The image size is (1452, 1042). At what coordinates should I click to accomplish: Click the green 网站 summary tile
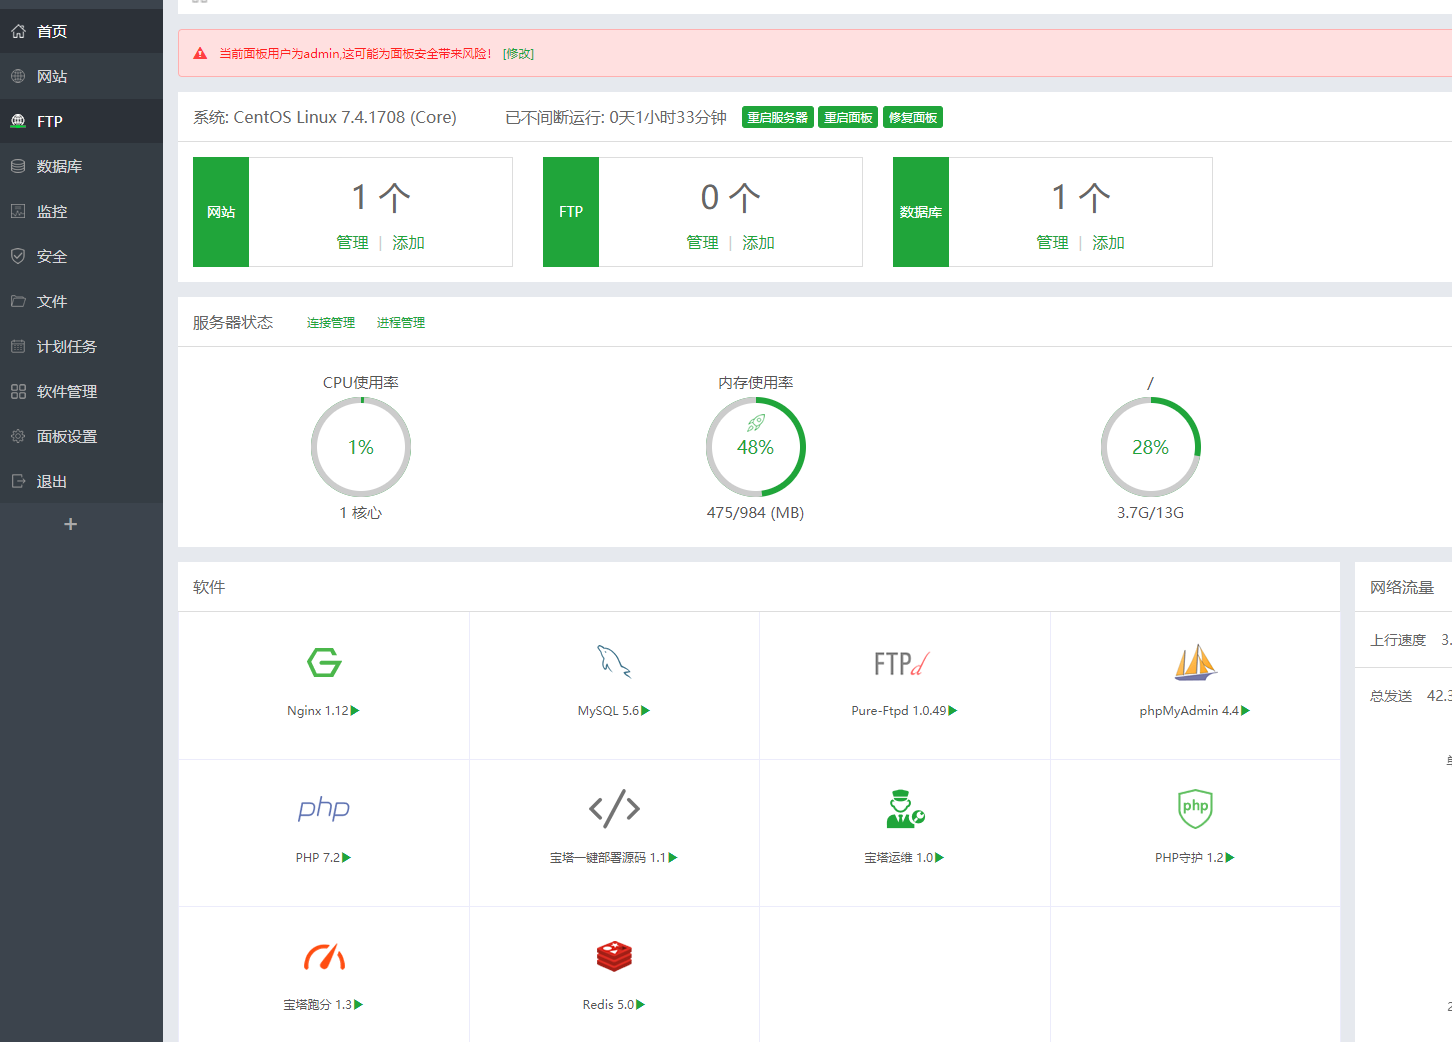pos(221,212)
